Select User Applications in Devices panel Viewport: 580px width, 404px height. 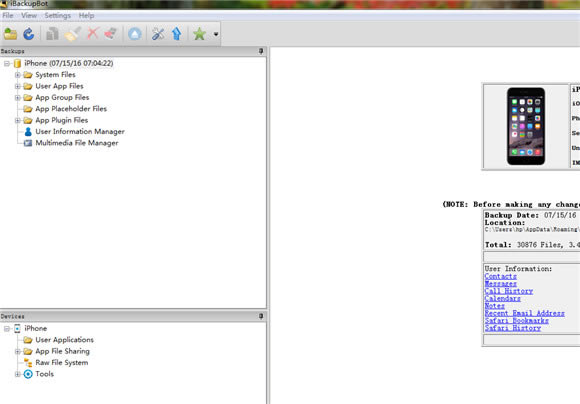pos(64,340)
